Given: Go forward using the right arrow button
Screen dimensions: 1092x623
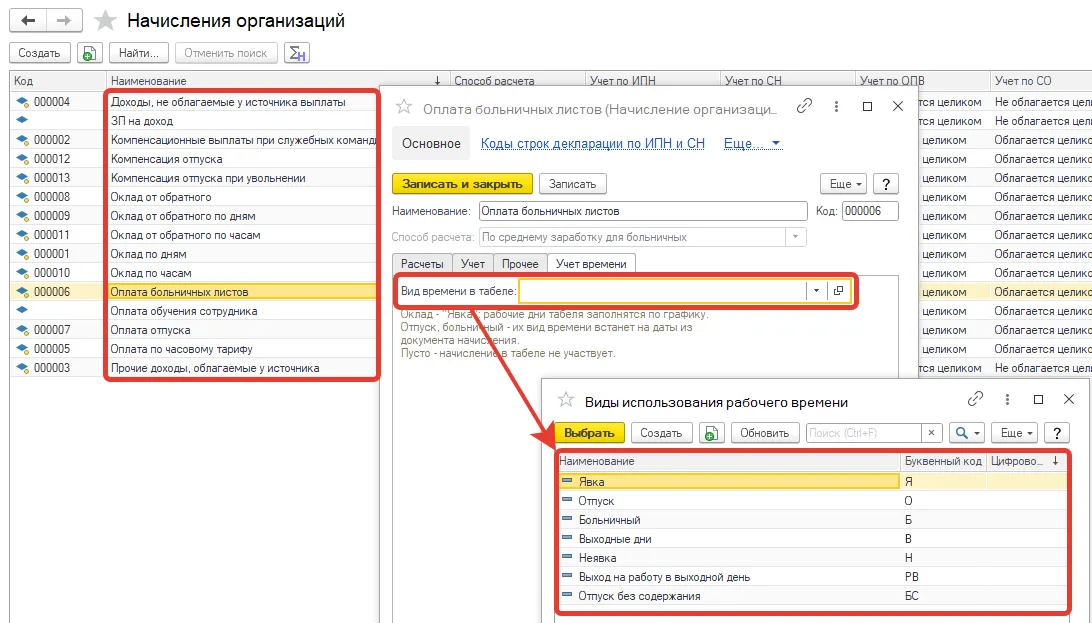Looking at the screenshot, I should (x=64, y=20).
